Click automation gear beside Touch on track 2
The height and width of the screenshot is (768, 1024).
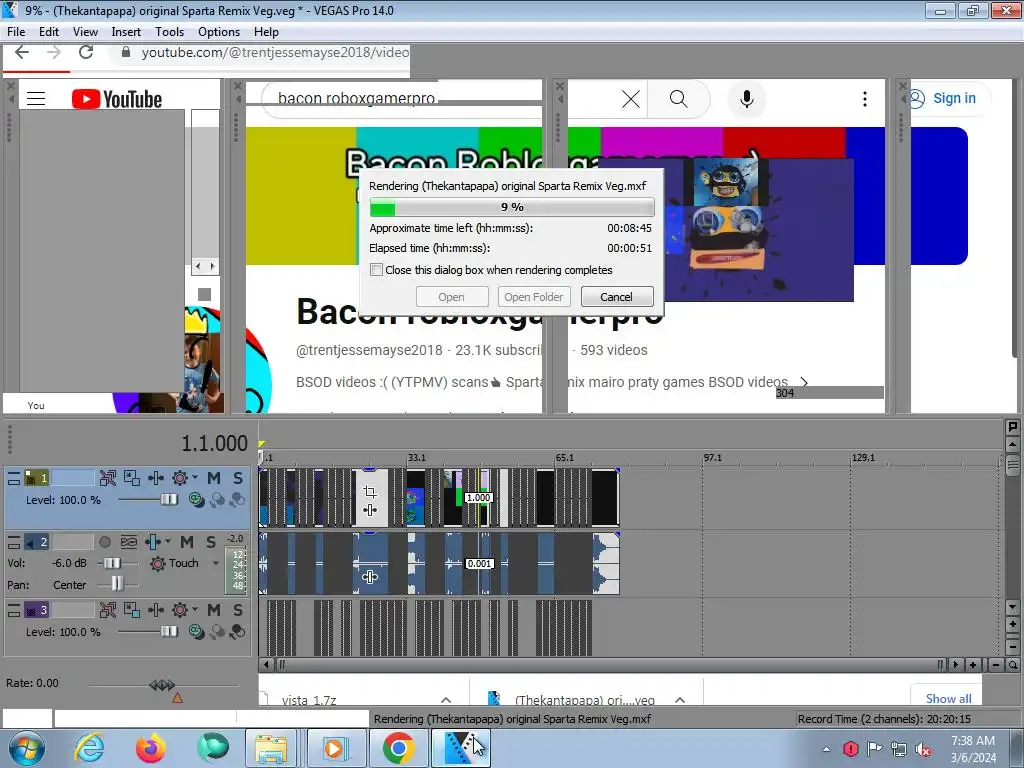pos(157,564)
